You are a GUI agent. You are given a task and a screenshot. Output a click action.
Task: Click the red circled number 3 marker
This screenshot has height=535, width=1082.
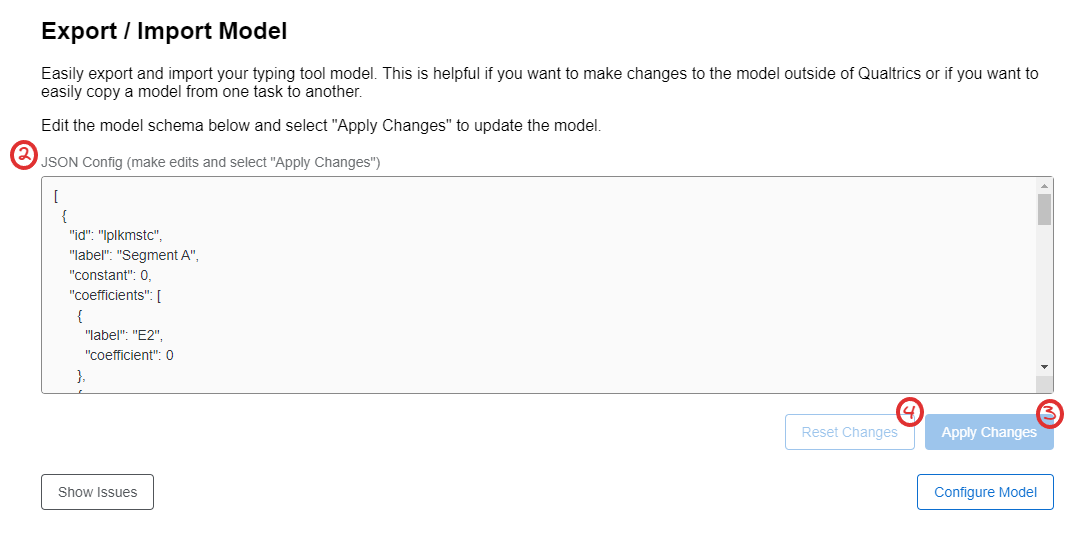[x=1049, y=414]
